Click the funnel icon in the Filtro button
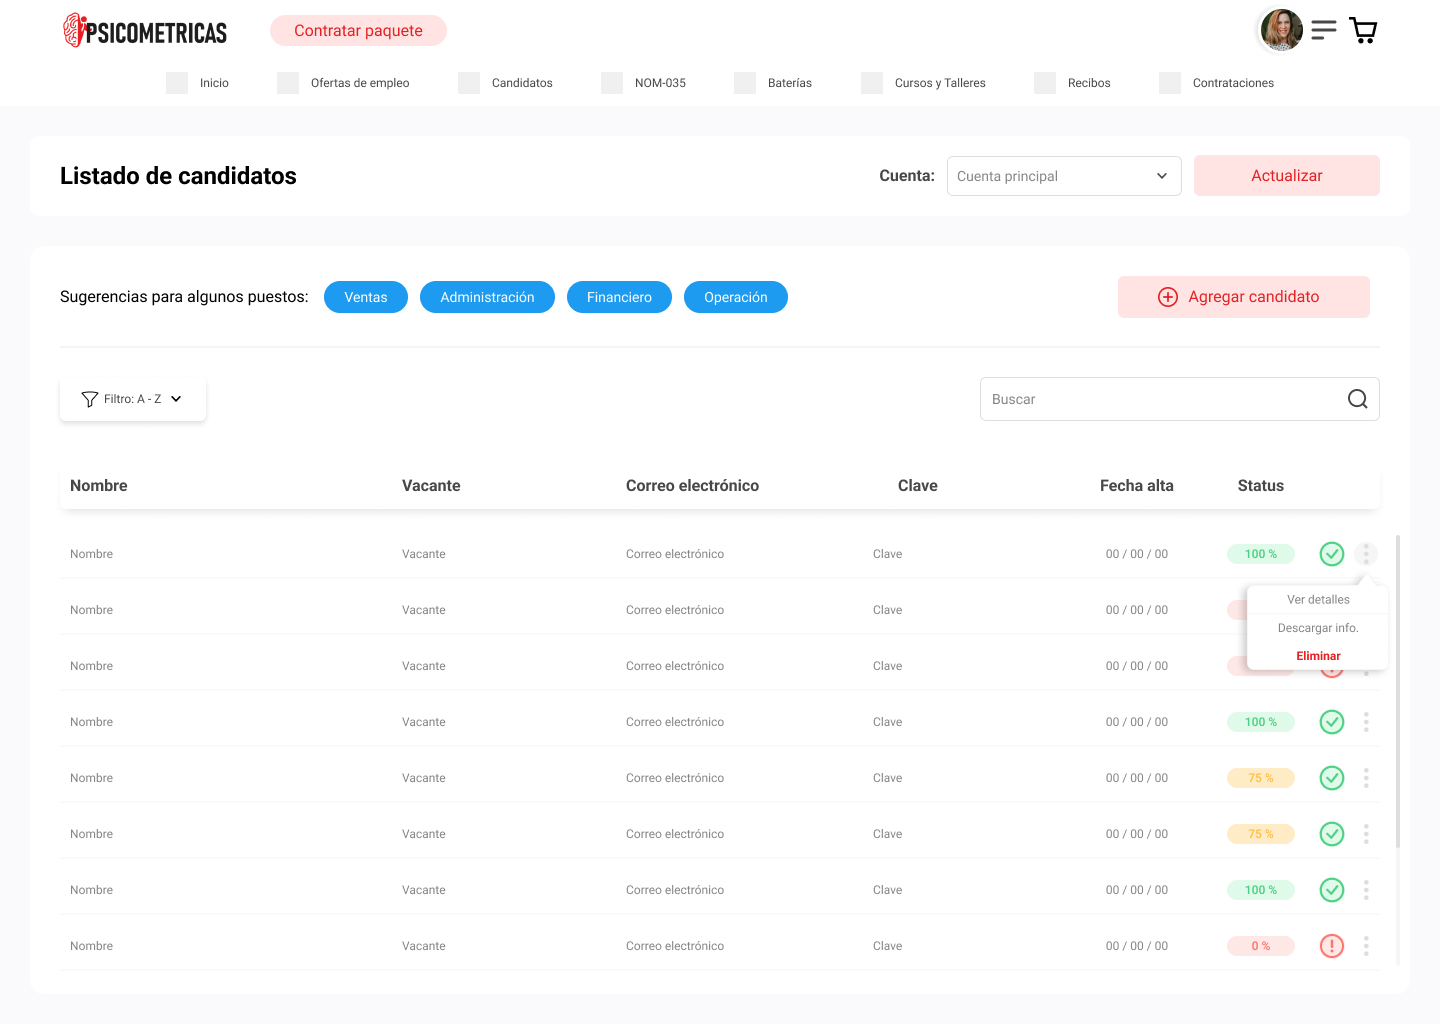 [x=89, y=399]
